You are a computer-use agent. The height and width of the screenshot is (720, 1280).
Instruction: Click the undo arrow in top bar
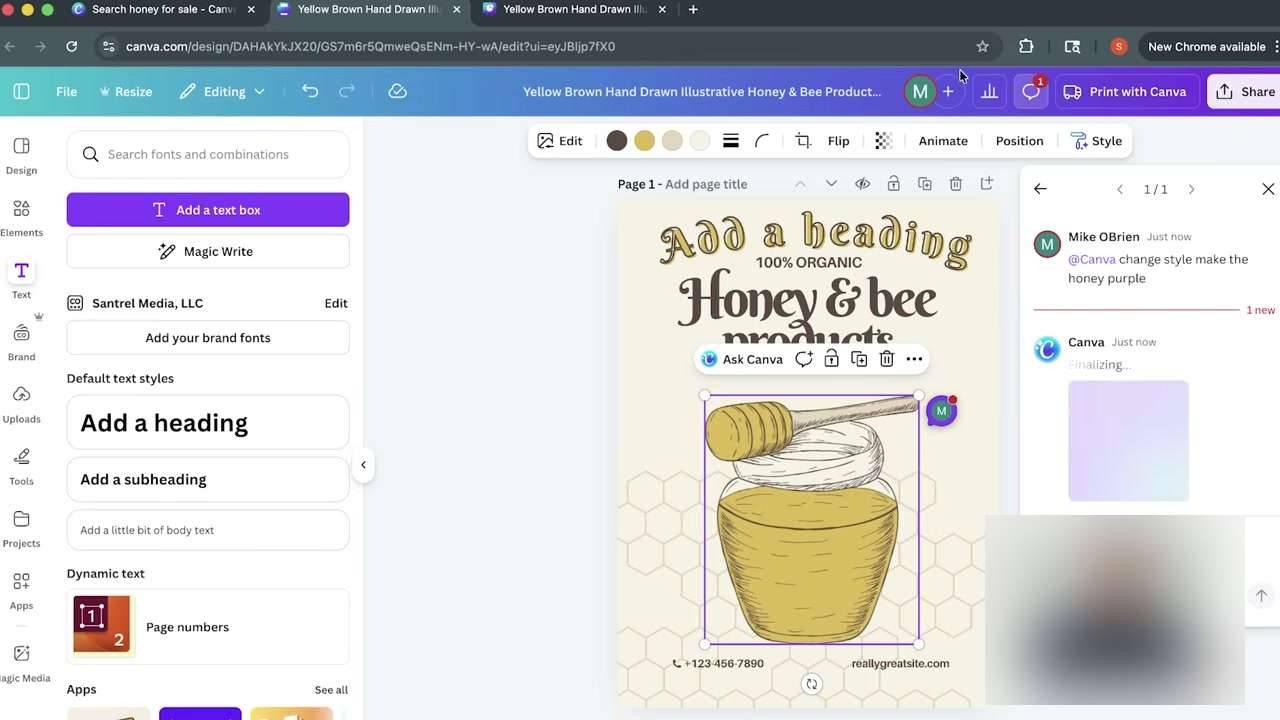[310, 91]
